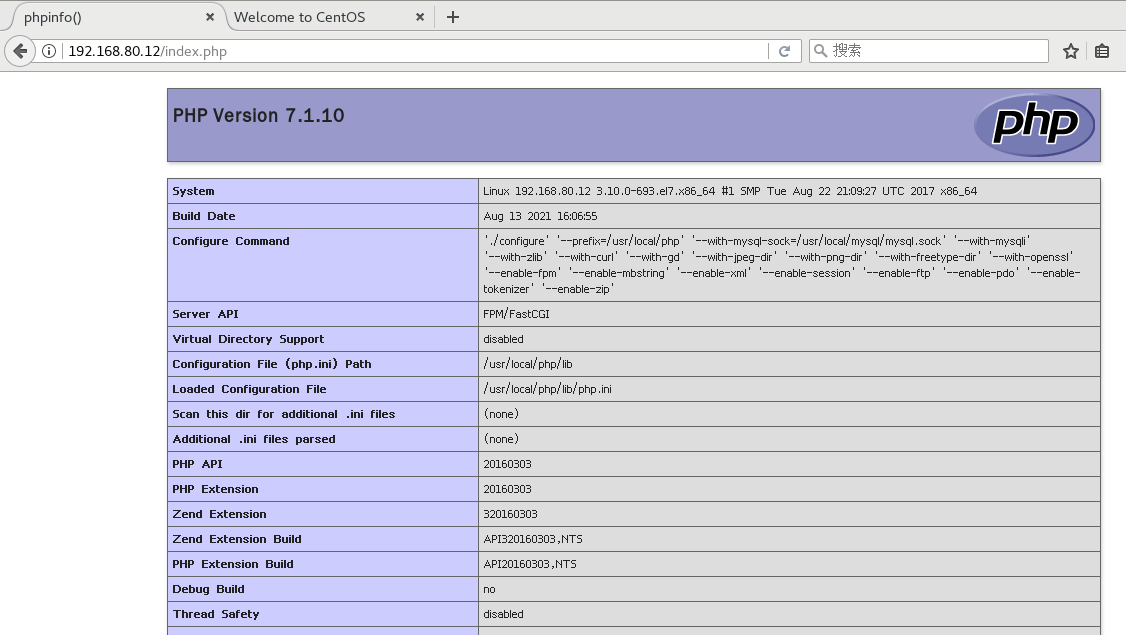The image size is (1126, 635).
Task: Click Virtual Directory Support label
Action: coord(248,339)
